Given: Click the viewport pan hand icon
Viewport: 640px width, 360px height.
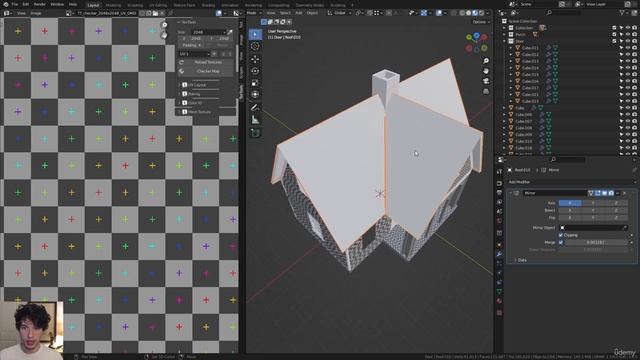Looking at the screenshot, I should (x=486, y=71).
